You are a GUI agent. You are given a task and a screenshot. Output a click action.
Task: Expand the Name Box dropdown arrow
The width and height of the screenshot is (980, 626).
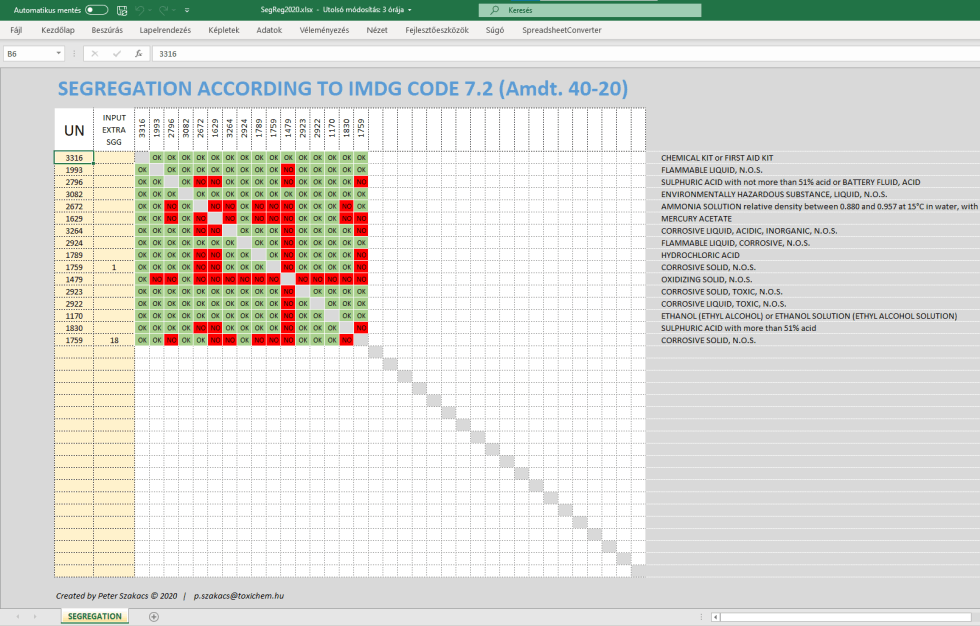59,54
